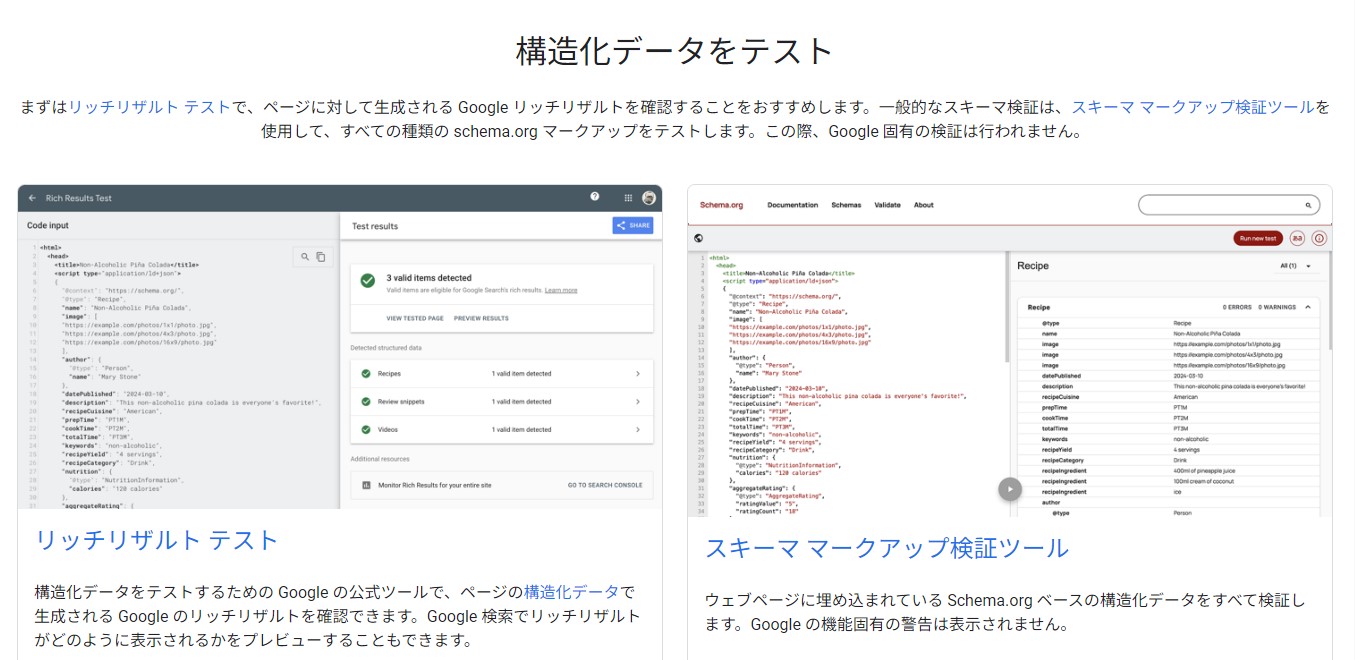Click the chart icon beside Monitor Rich Results
This screenshot has width=1355, height=660.
pyautogui.click(x=366, y=485)
